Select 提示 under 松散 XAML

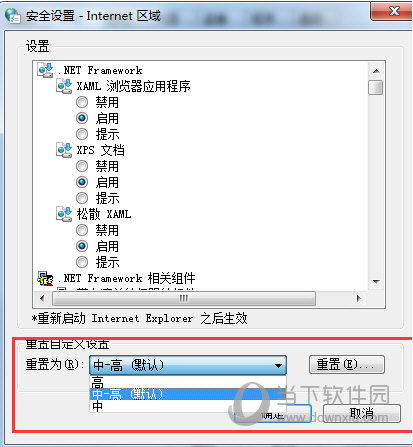tap(82, 262)
